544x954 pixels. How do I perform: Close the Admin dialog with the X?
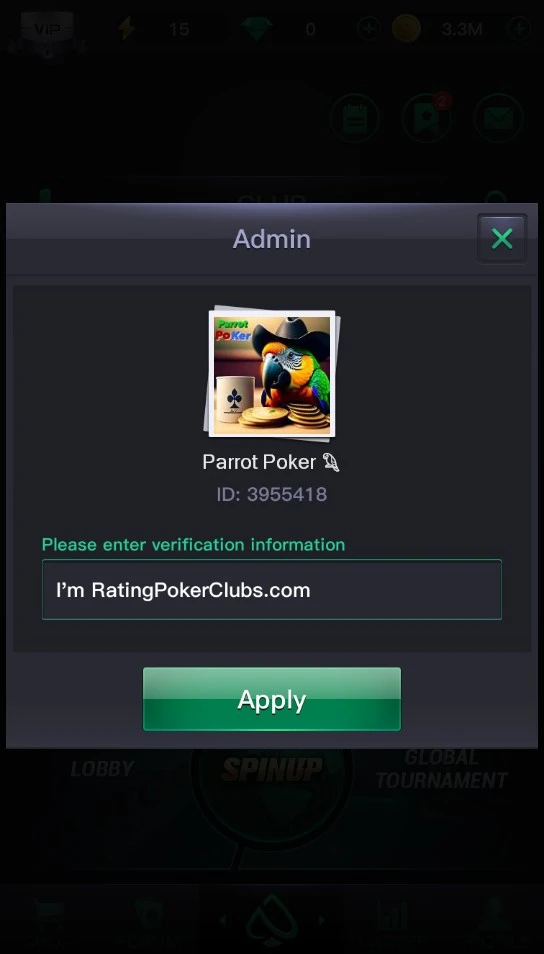[501, 238]
